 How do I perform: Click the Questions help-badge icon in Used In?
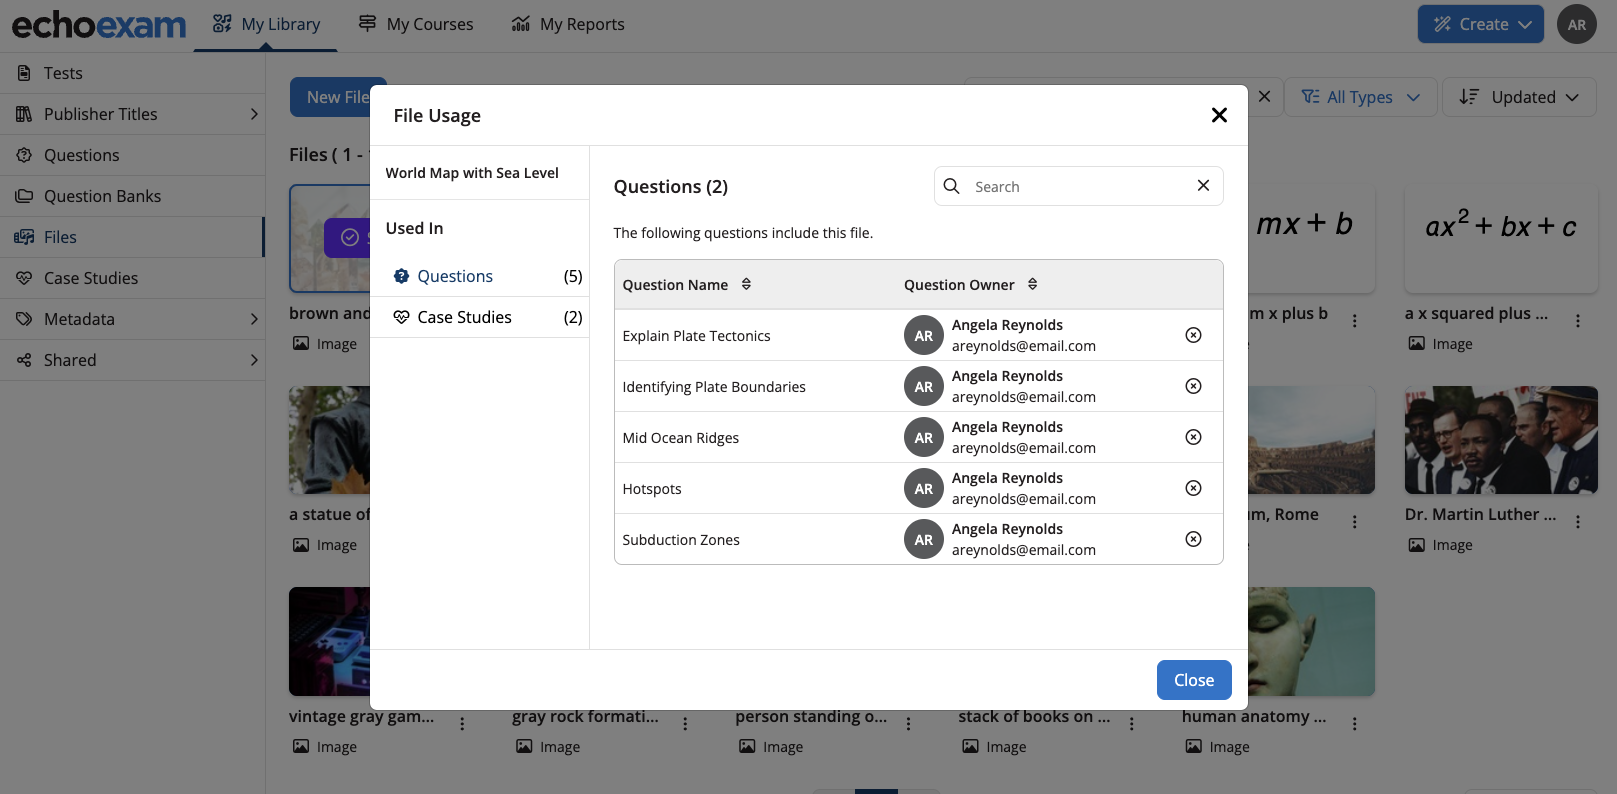(401, 276)
